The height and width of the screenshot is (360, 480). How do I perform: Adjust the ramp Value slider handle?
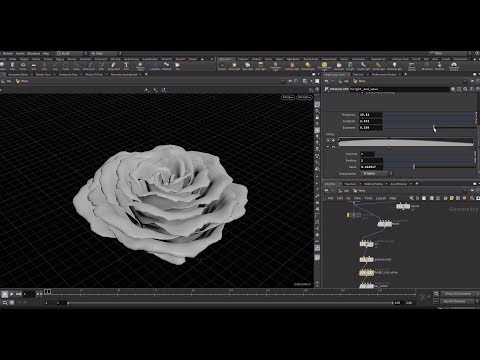click(414, 167)
